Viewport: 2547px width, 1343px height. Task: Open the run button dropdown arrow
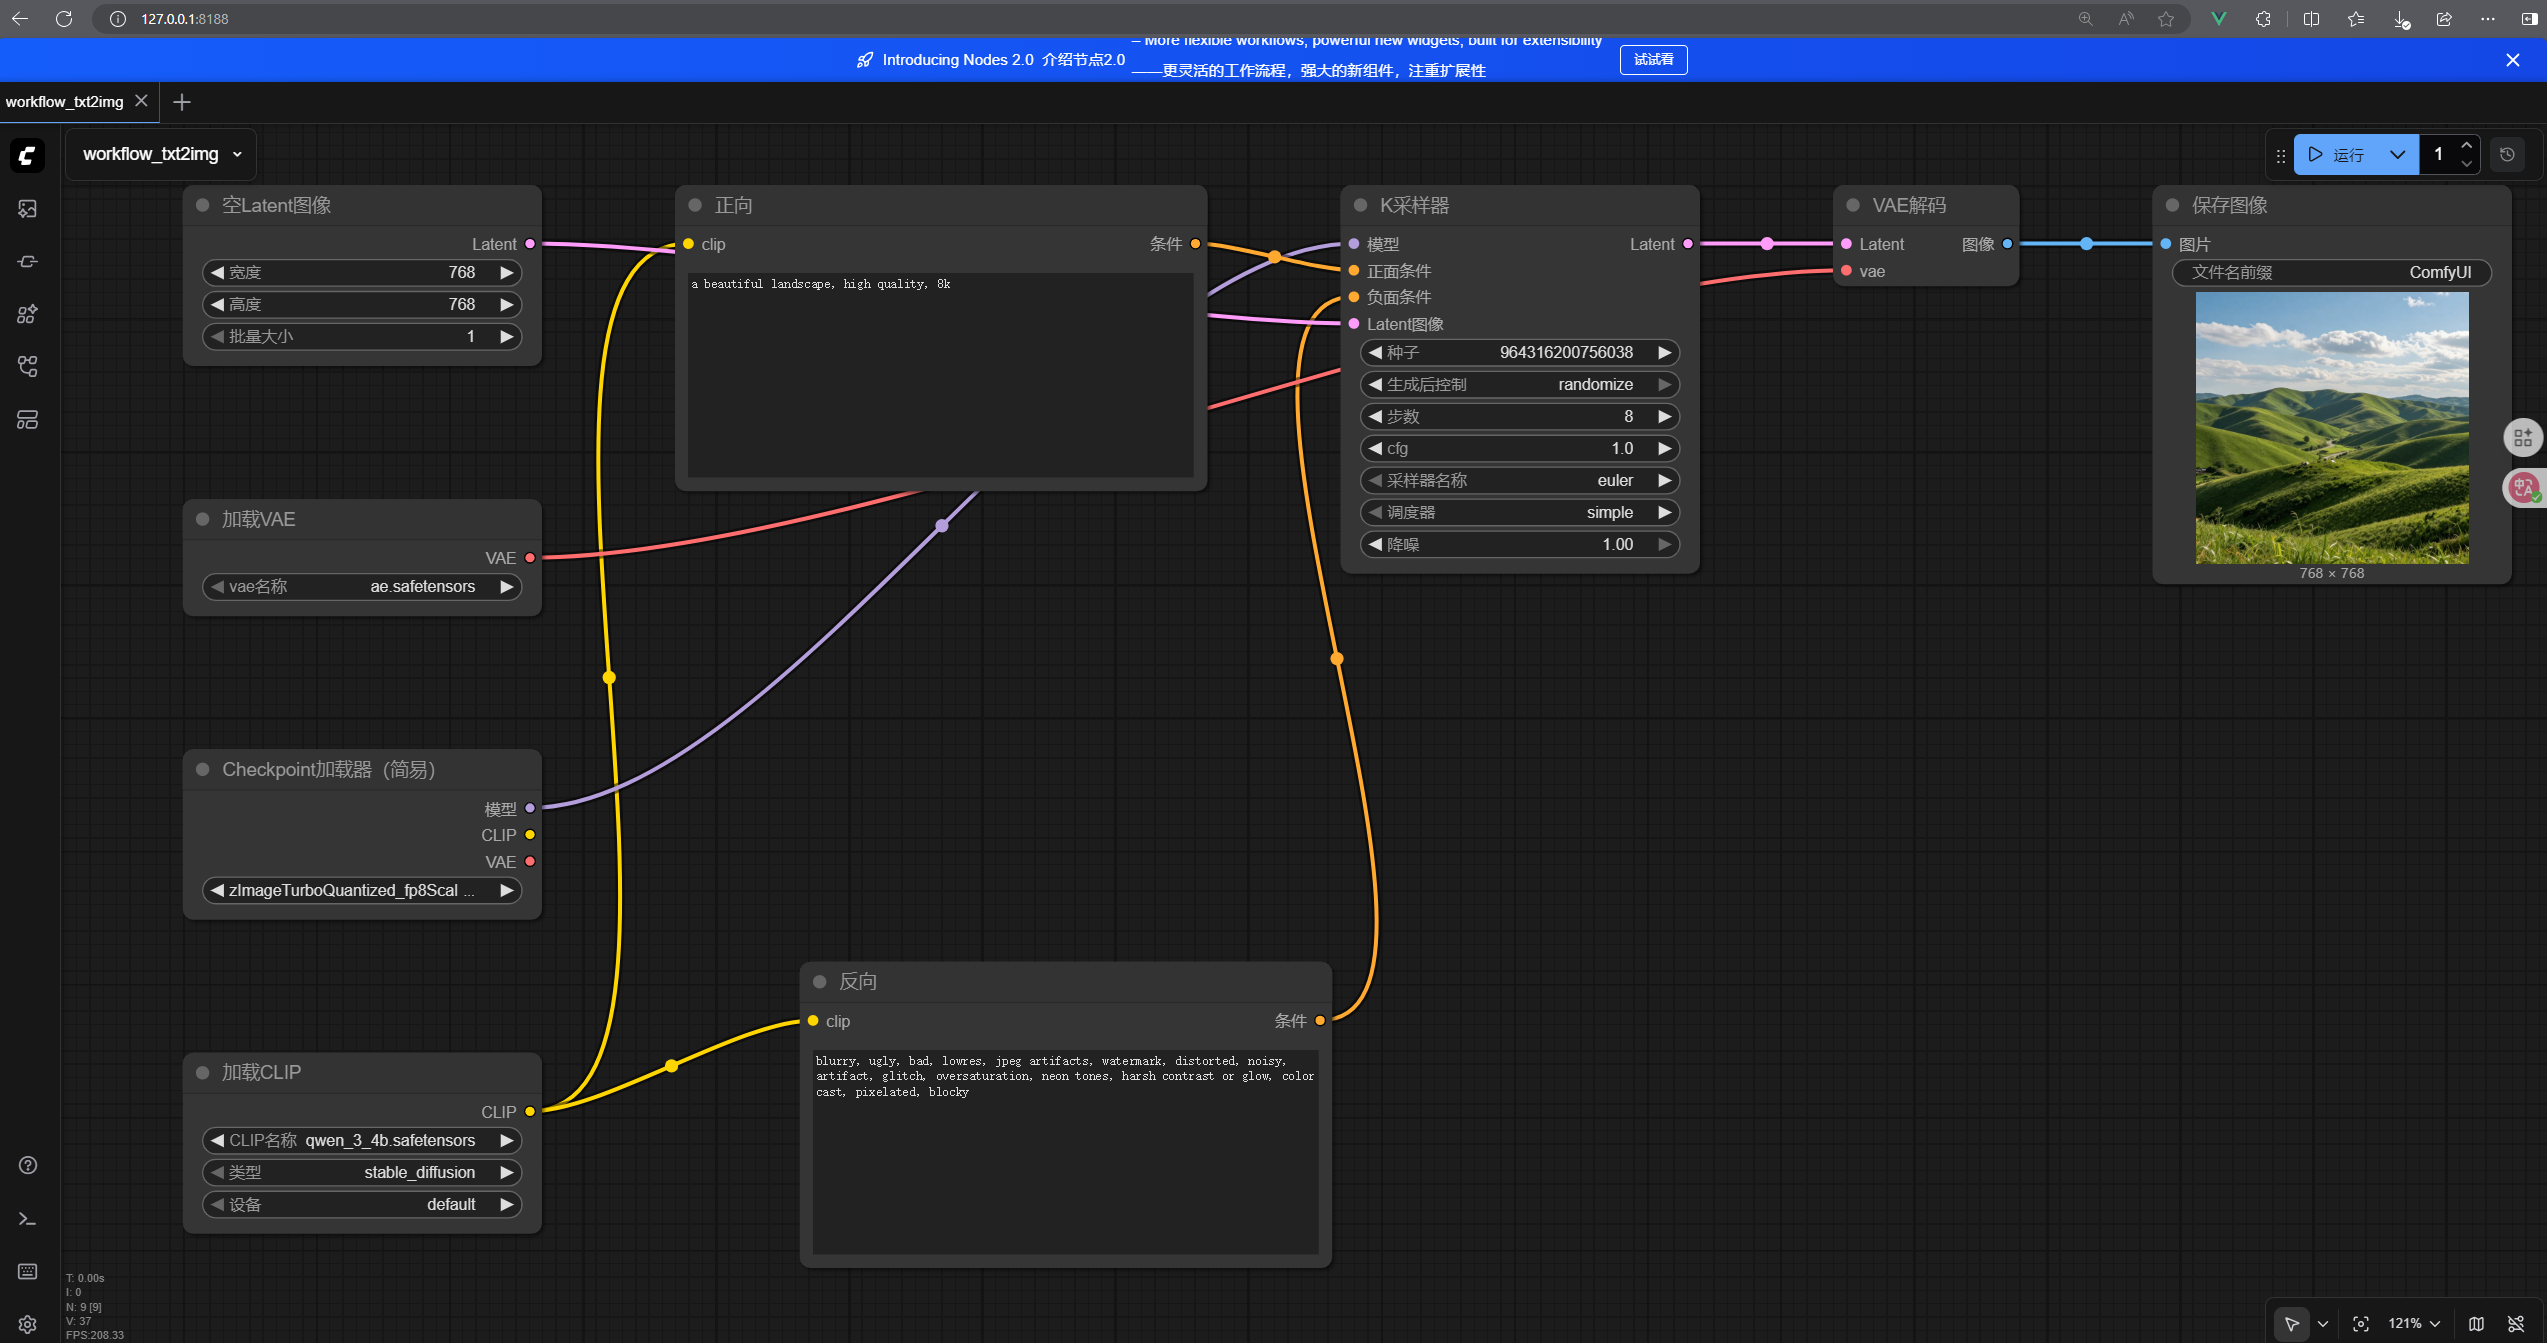coord(2397,154)
